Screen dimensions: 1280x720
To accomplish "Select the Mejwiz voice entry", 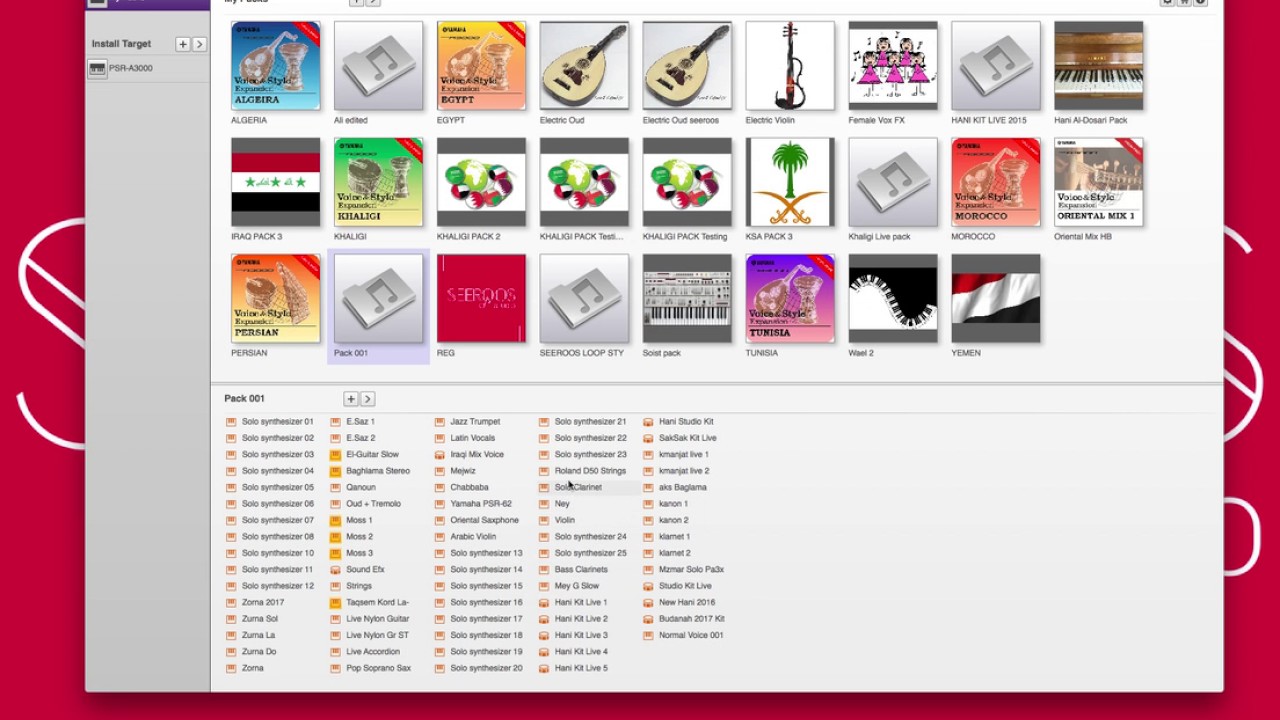I will pyautogui.click(x=462, y=471).
